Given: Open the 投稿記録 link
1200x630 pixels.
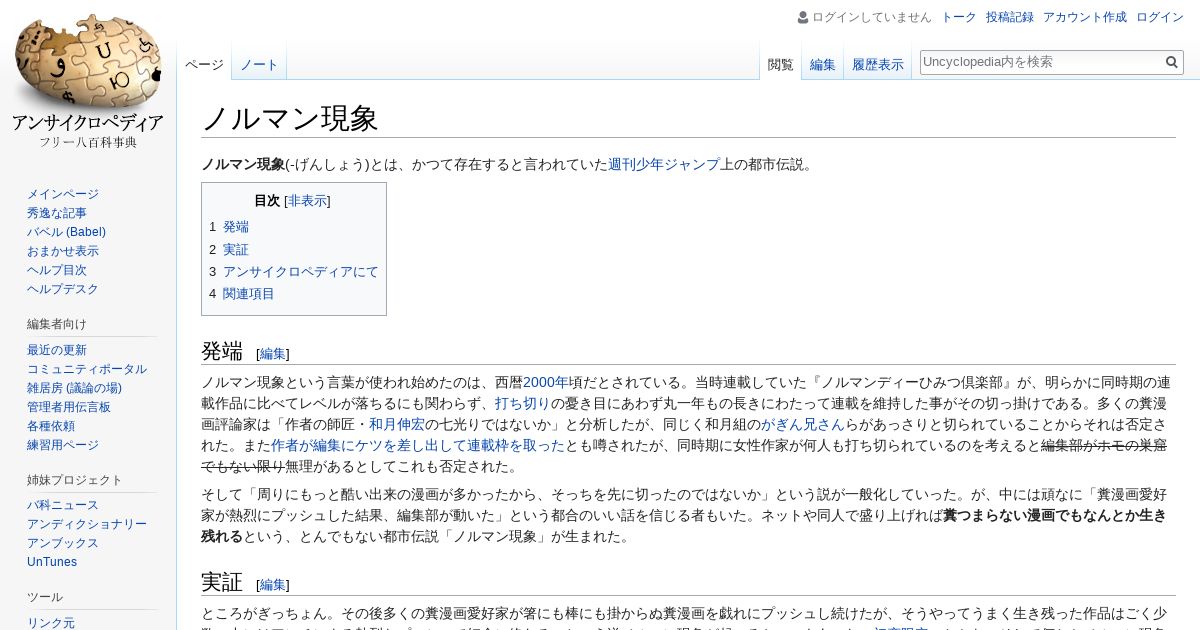Looking at the screenshot, I should tap(1010, 17).
